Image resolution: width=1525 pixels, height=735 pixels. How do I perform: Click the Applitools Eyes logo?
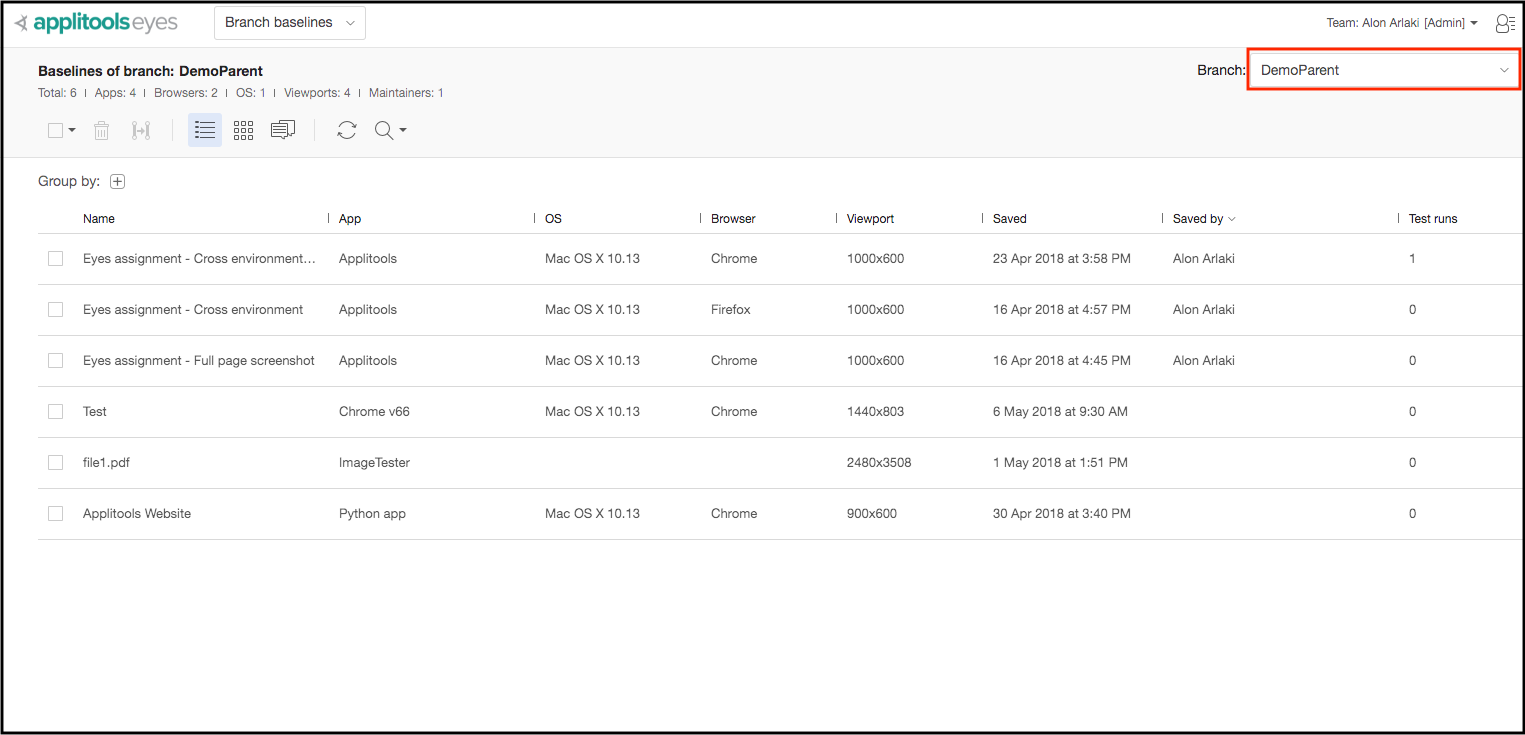96,23
